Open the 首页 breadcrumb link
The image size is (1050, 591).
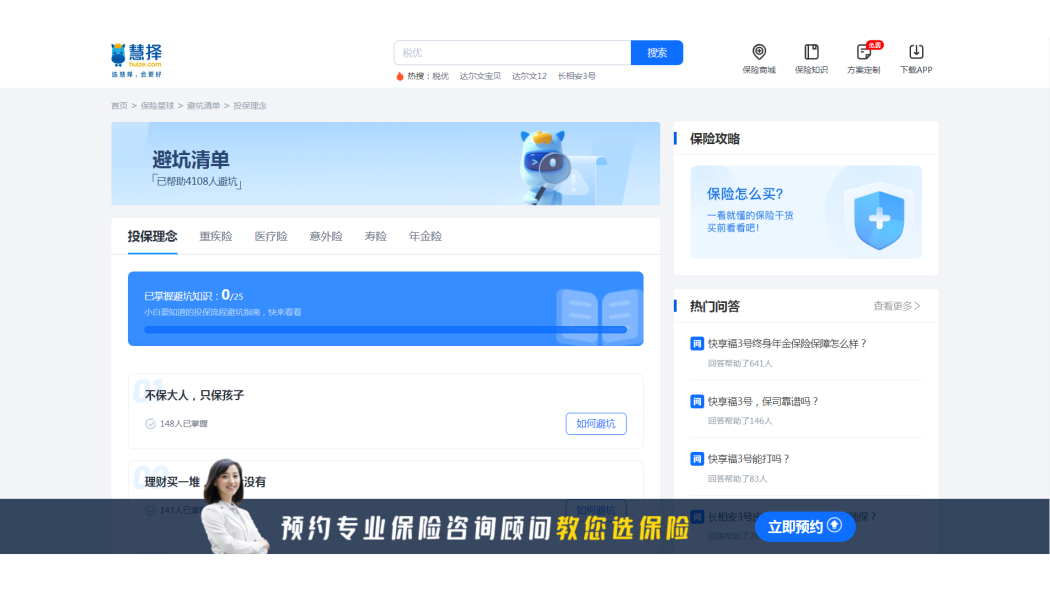(119, 106)
